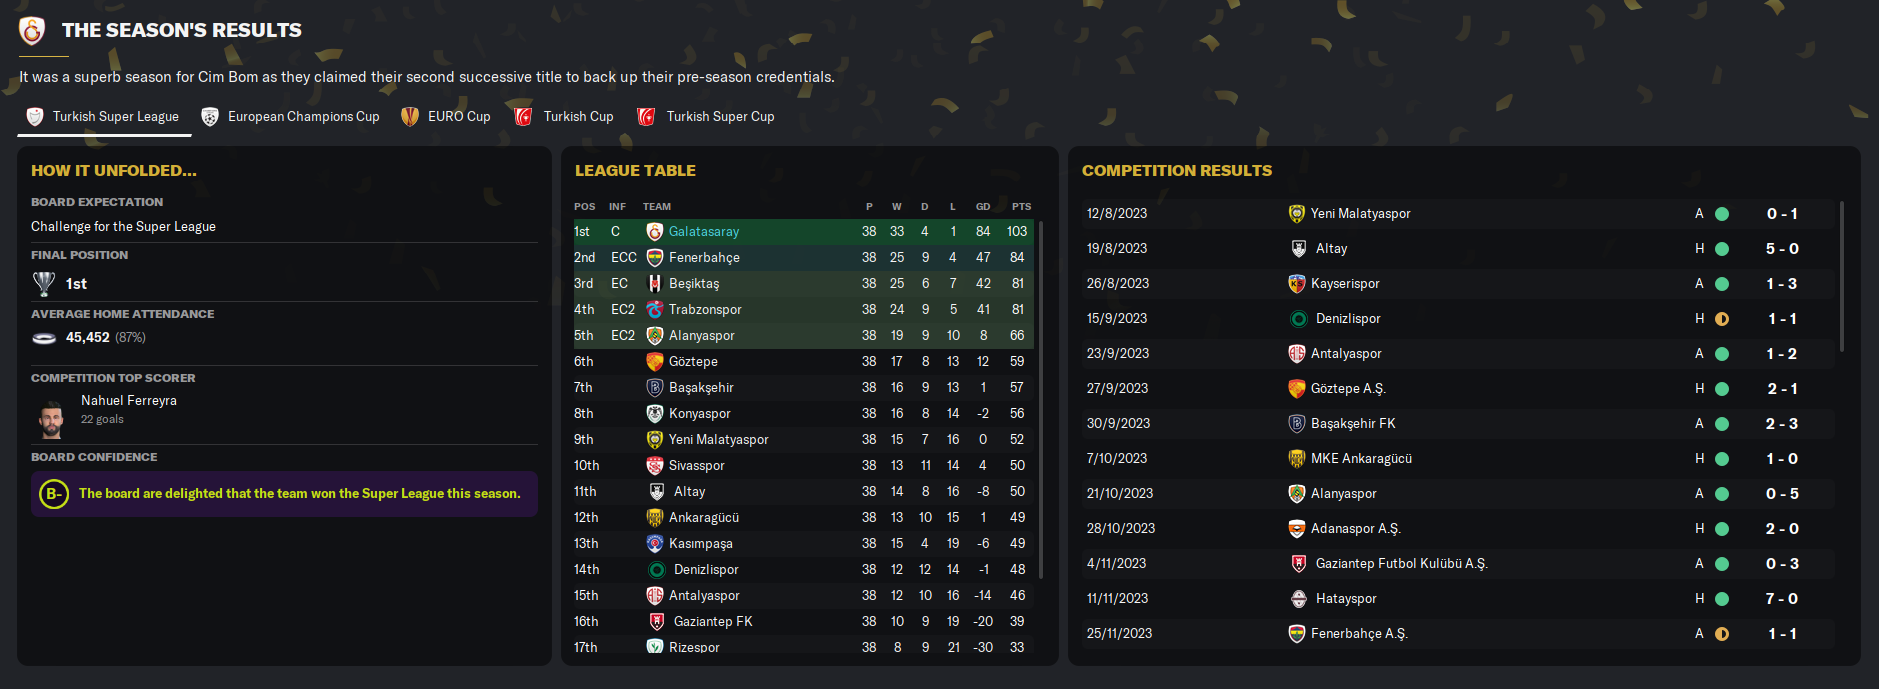
Task: Click the Kayserispor crest in competition results
Action: [x=1297, y=284]
